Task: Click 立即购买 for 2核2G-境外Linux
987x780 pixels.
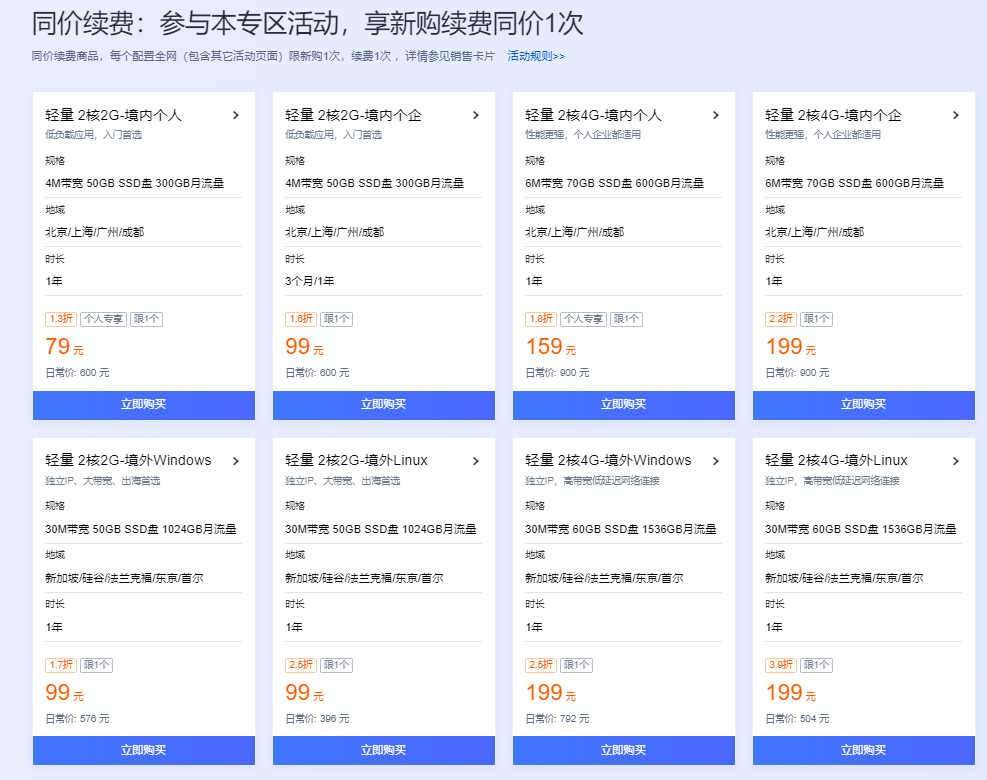Action: pyautogui.click(x=383, y=750)
